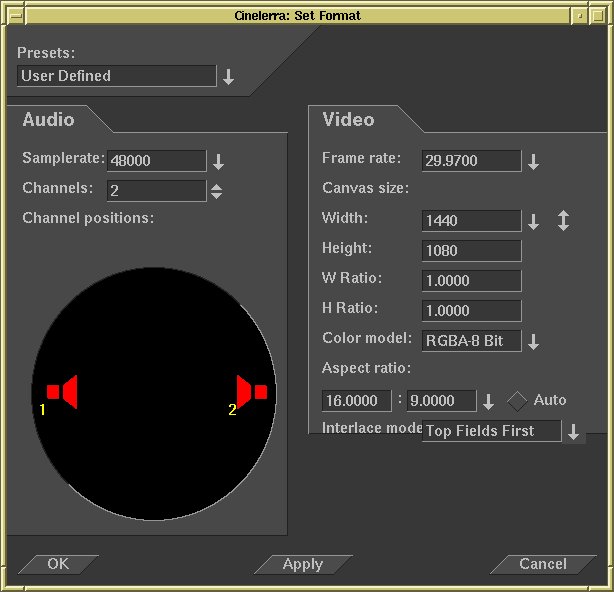Click the RGBA-8 Bit color model field
This screenshot has height=592, width=614.
click(x=471, y=341)
